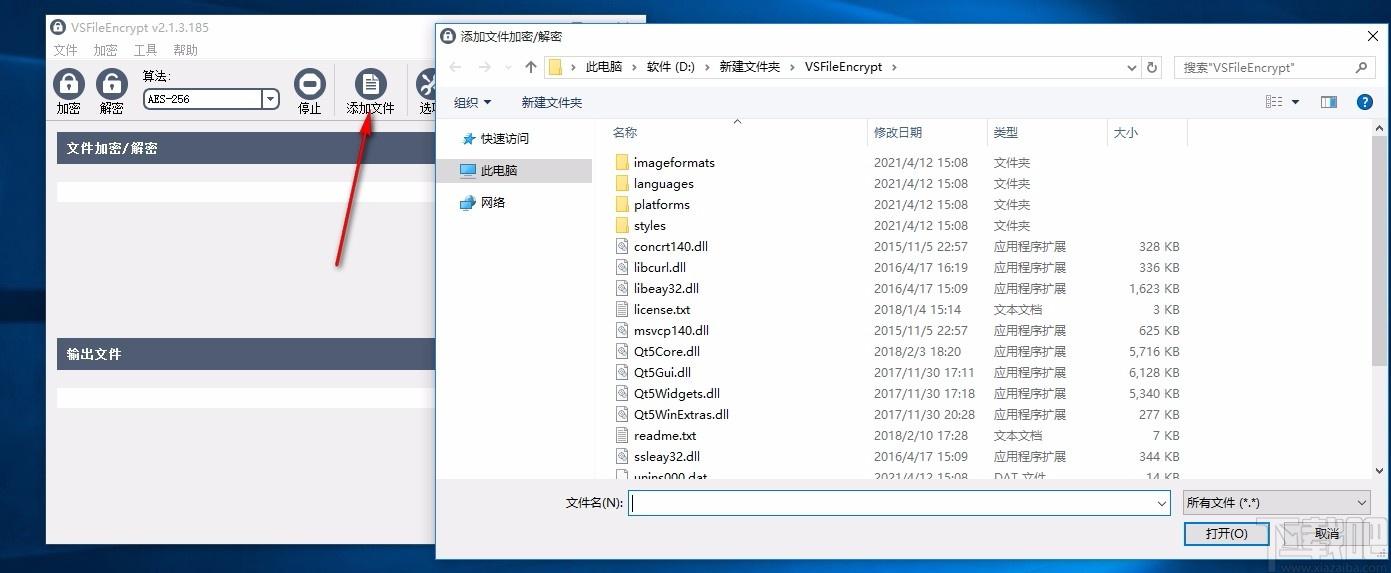
Task: Open the 帮助 menu in VSFileEncrypt
Action: coord(186,50)
